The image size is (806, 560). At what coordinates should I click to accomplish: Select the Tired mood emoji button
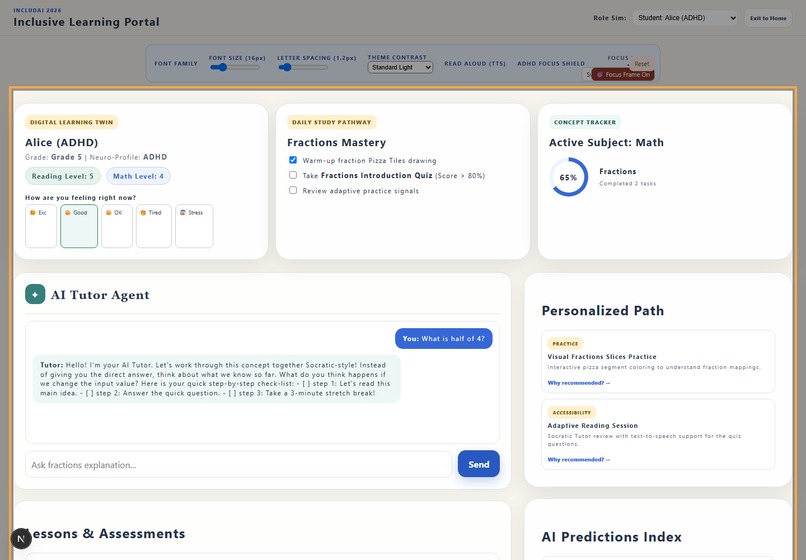pyautogui.click(x=154, y=226)
